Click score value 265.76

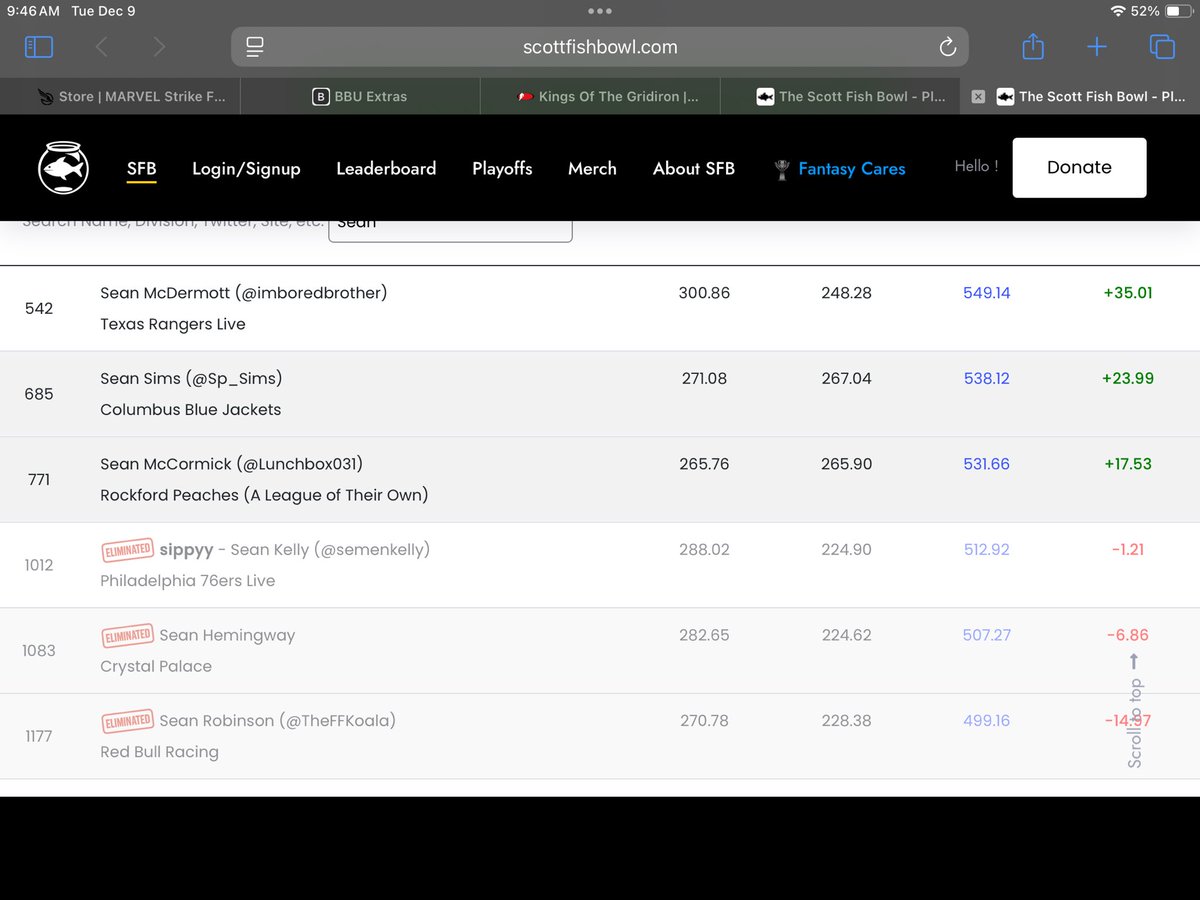(704, 464)
